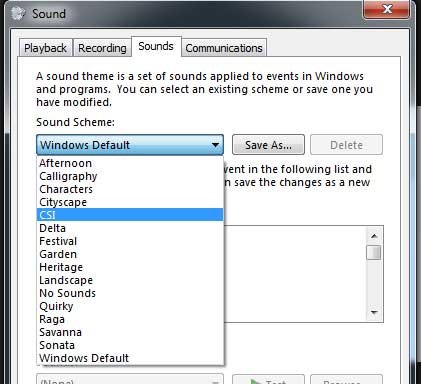Choose the Afternoon sound scheme
The width and height of the screenshot is (421, 384).
pyautogui.click(x=130, y=163)
